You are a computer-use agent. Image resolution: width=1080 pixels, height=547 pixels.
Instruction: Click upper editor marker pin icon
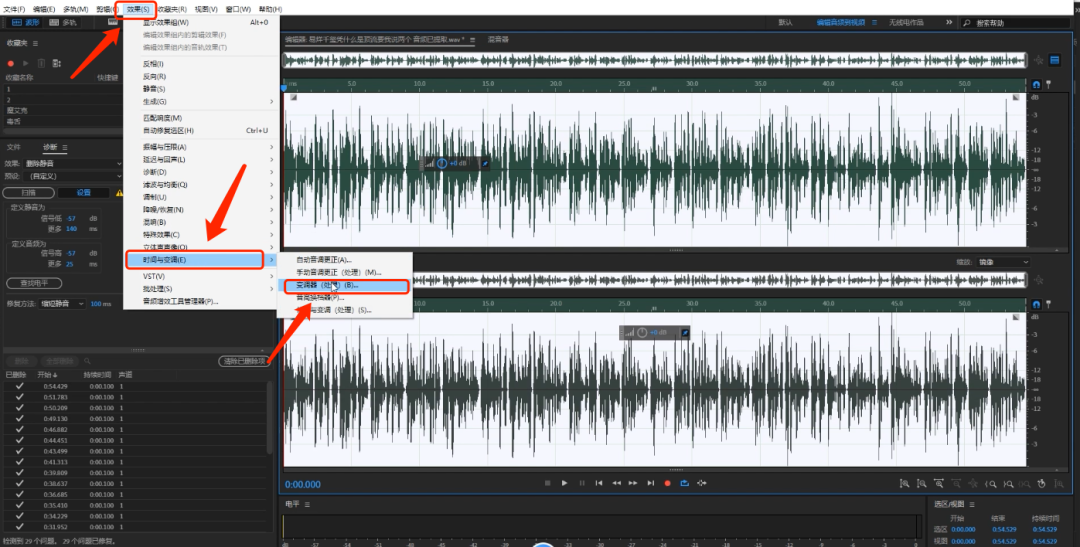coord(1048,84)
